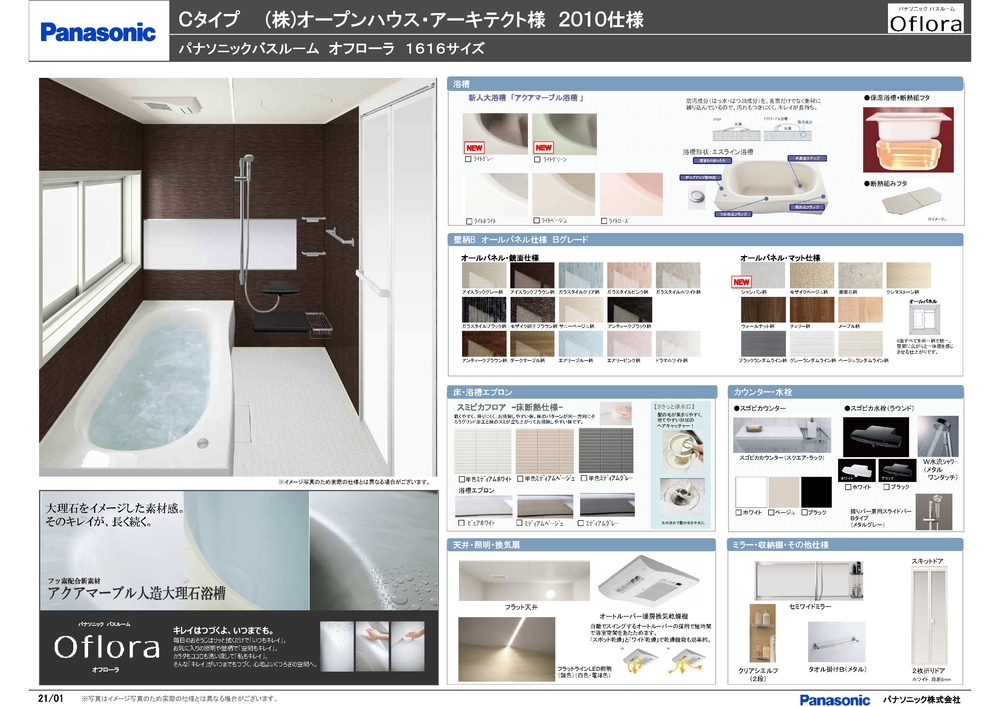Check the faucet ブラック color box
This screenshot has height=707, width=1000.
coord(886,487)
